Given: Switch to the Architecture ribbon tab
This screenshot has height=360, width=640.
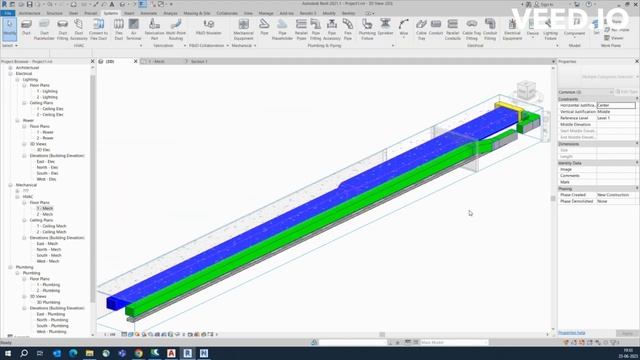Looking at the screenshot, I should tap(30, 13).
